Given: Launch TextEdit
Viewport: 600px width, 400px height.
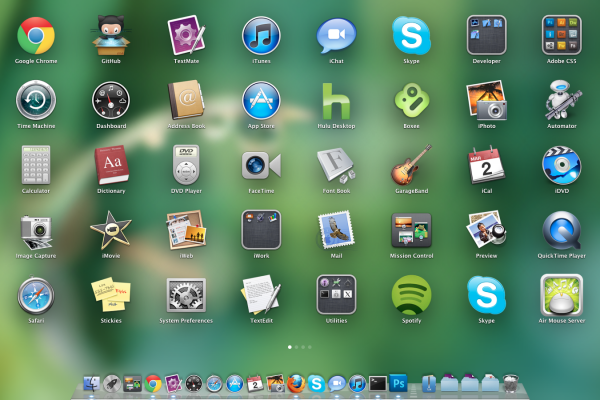Looking at the screenshot, I should click(x=261, y=295).
